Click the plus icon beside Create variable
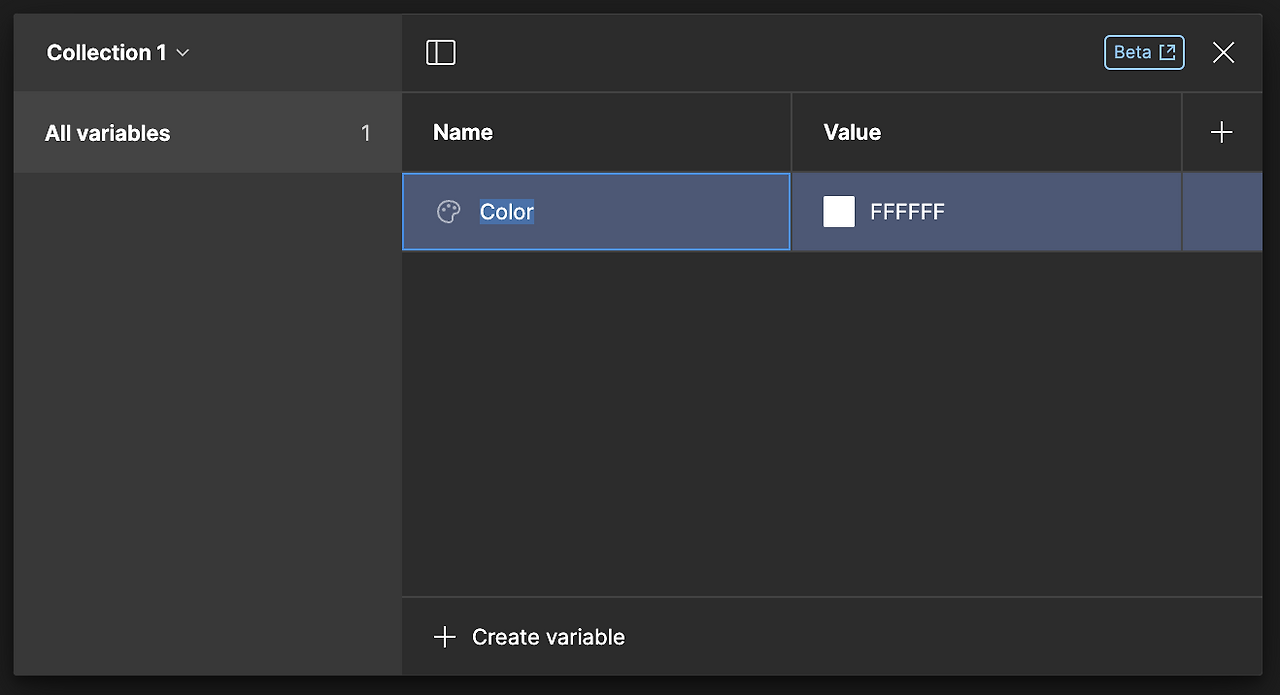 point(444,637)
